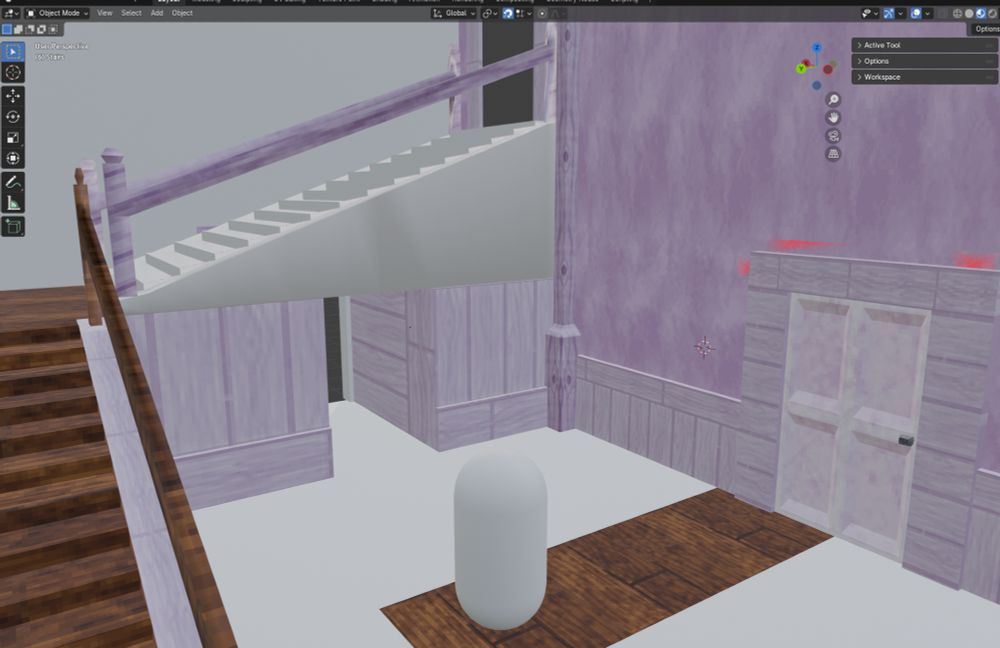Open the Select menu
This screenshot has width=1000, height=648.
(131, 13)
